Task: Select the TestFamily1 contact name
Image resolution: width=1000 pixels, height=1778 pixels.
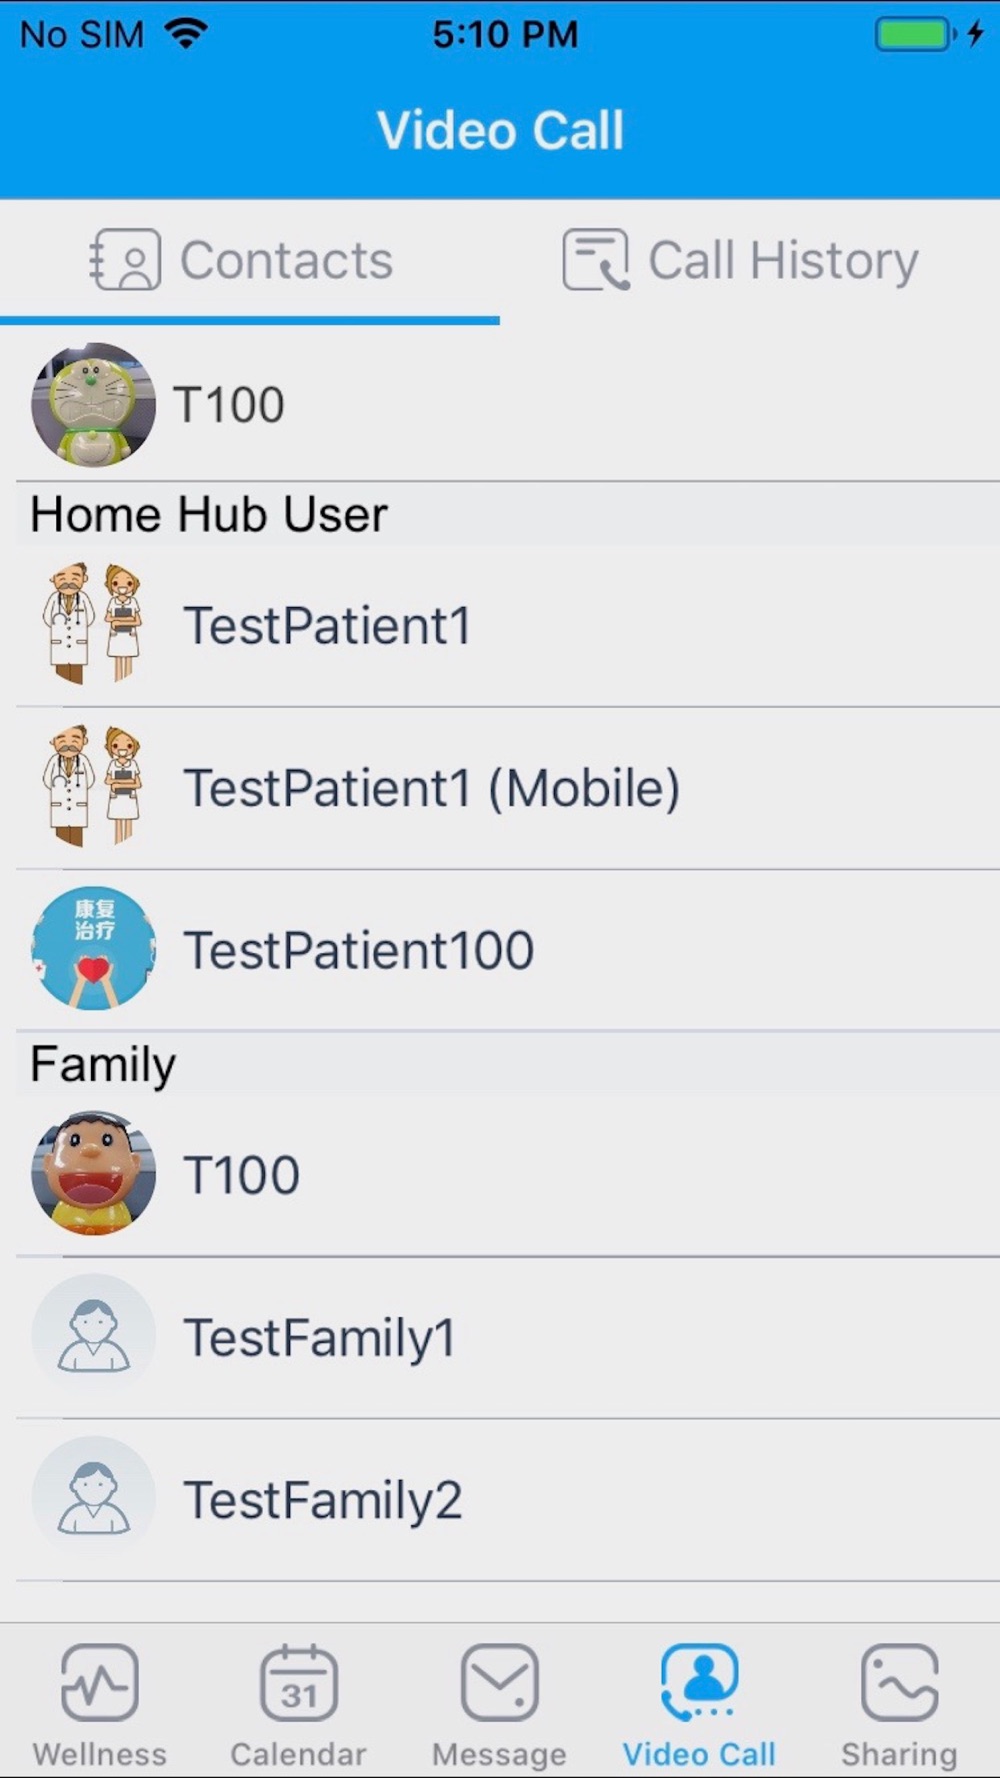Action: (319, 1338)
